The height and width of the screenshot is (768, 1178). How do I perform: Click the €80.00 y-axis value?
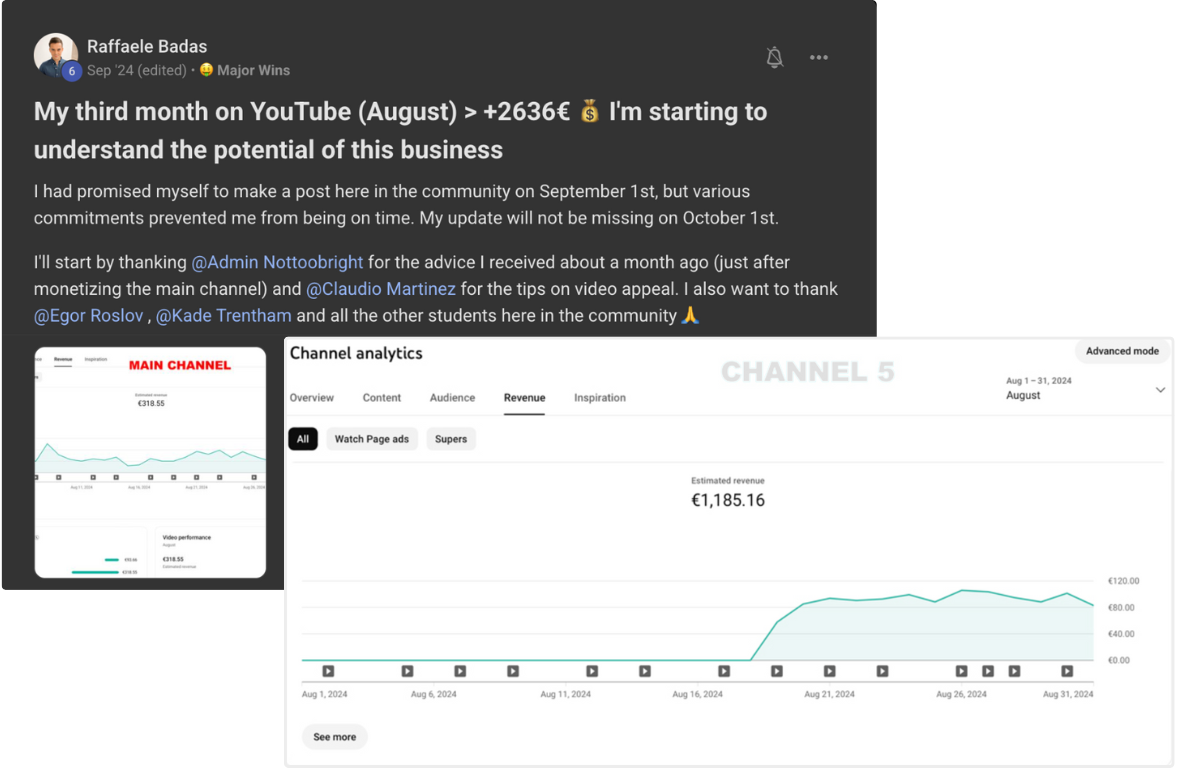(x=1121, y=607)
